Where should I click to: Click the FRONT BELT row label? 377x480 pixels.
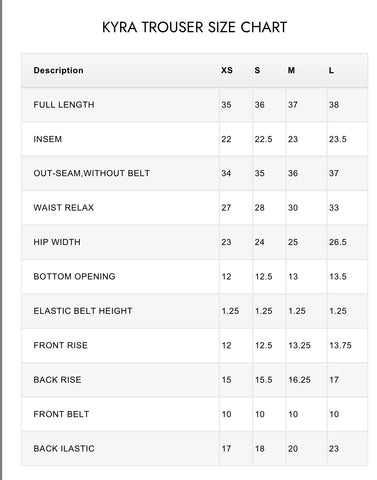point(61,414)
